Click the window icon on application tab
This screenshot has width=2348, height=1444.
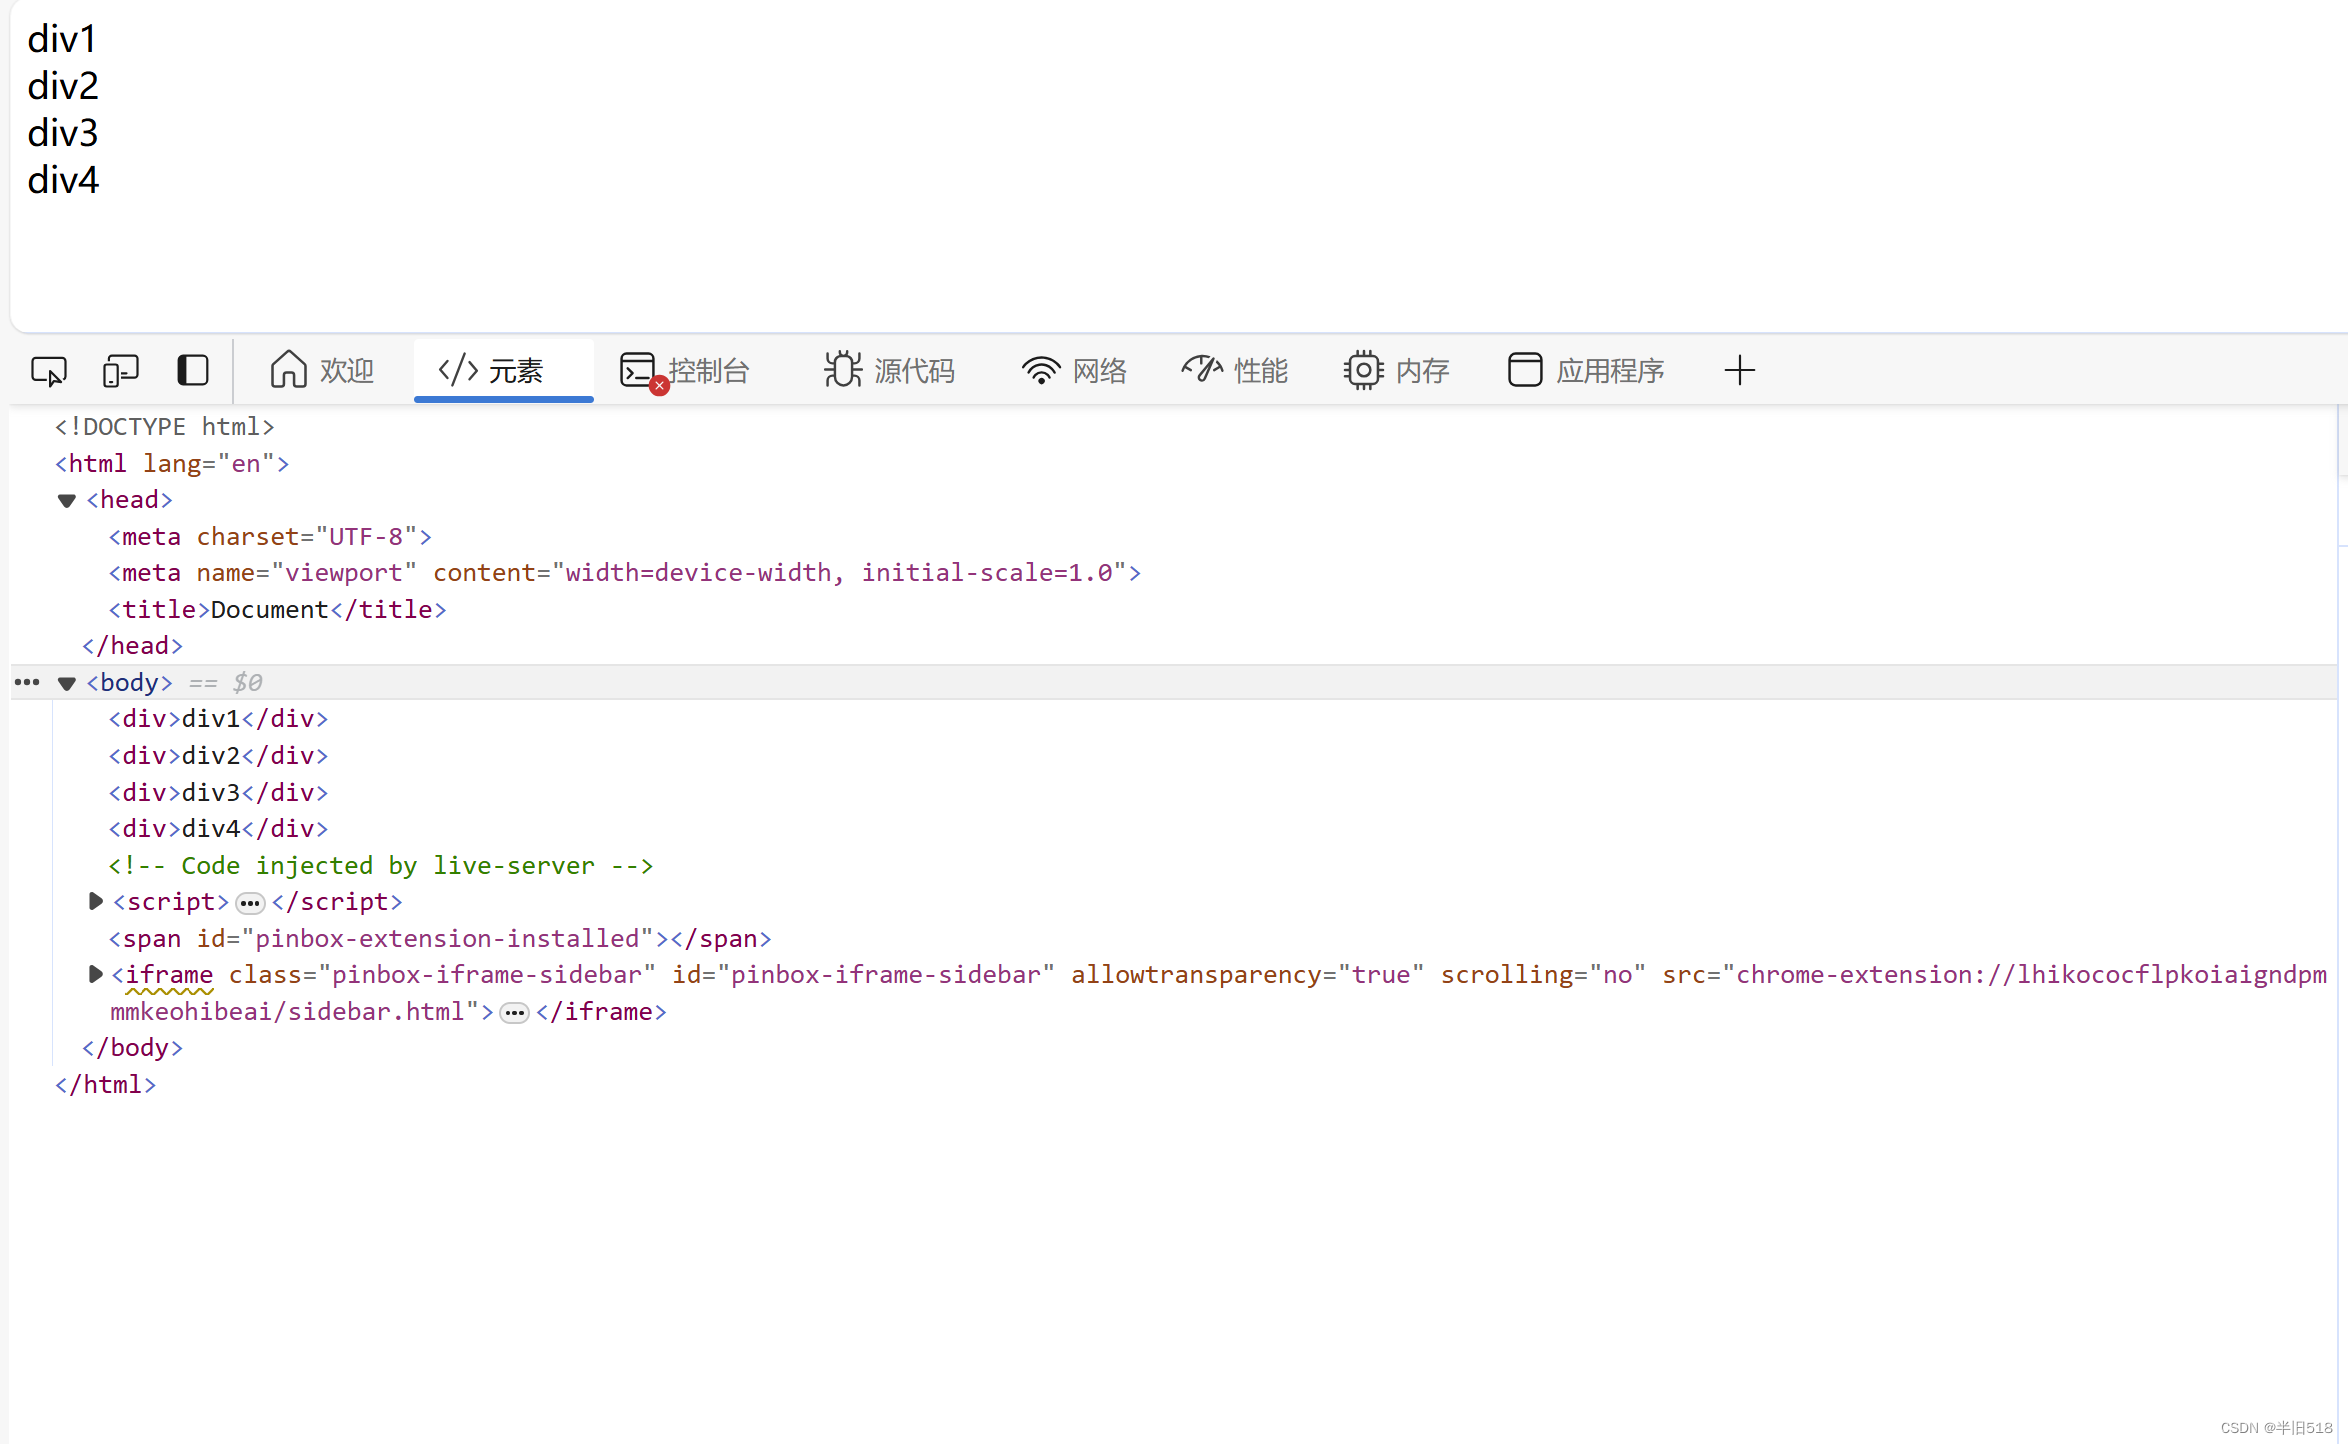[1525, 369]
